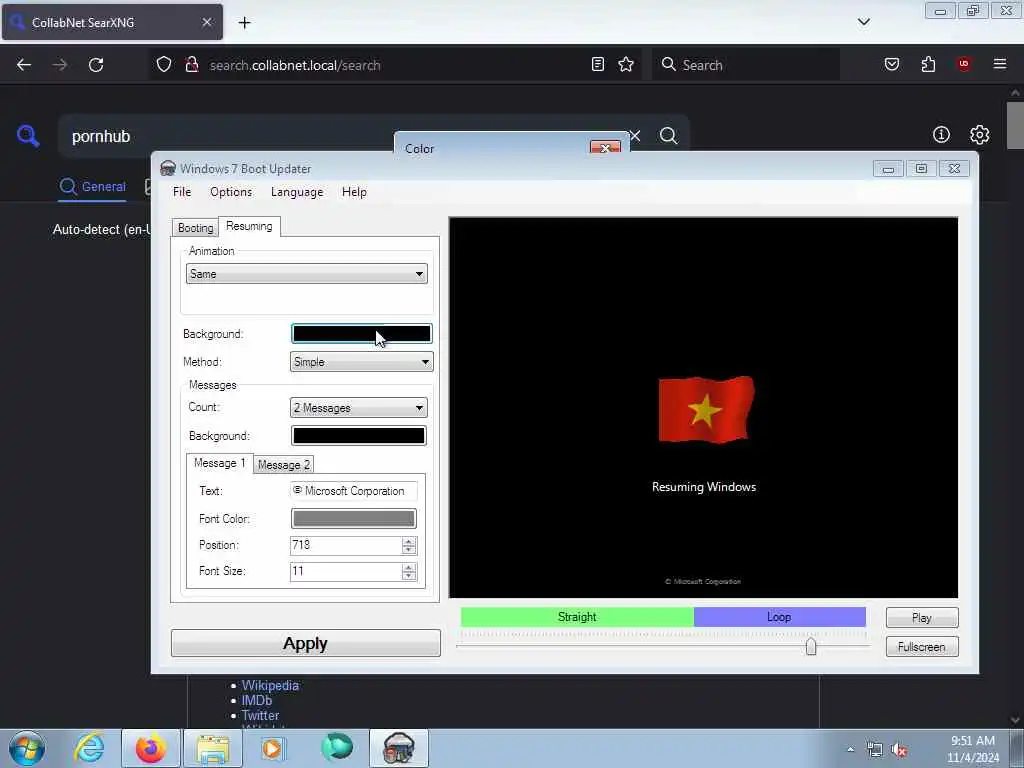This screenshot has width=1024, height=768.
Task: Click the Windows Start orb
Action: [x=27, y=748]
